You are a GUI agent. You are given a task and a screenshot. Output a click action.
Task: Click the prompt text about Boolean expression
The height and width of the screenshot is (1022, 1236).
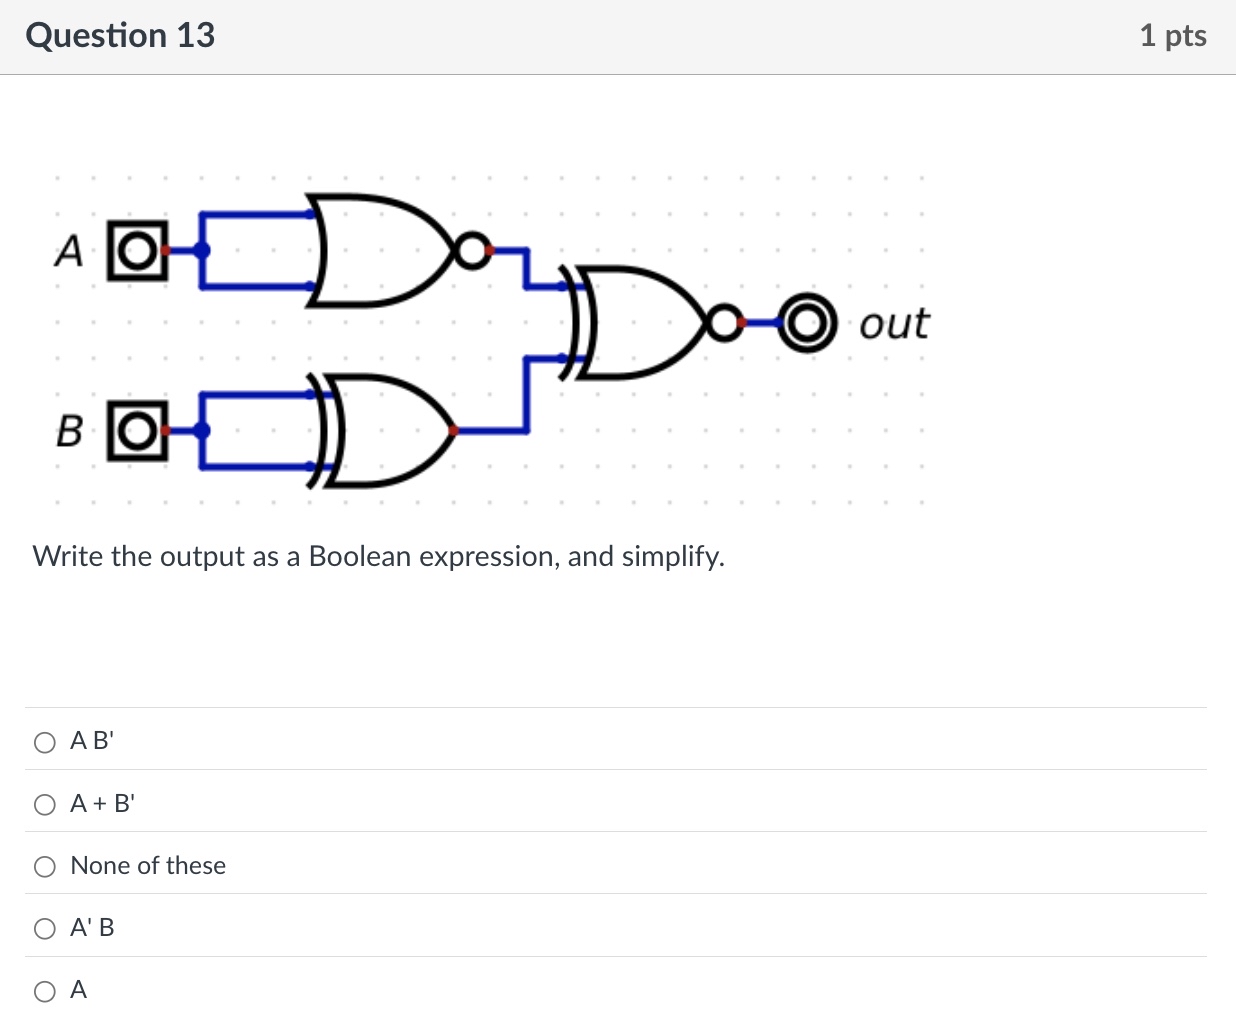[x=378, y=556]
